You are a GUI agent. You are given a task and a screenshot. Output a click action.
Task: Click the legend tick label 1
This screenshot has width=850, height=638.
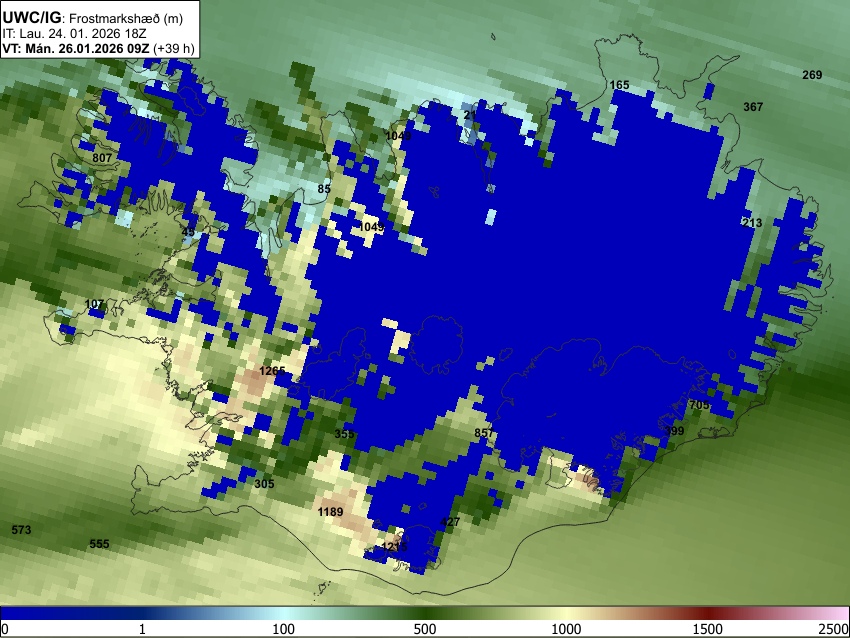(x=142, y=629)
